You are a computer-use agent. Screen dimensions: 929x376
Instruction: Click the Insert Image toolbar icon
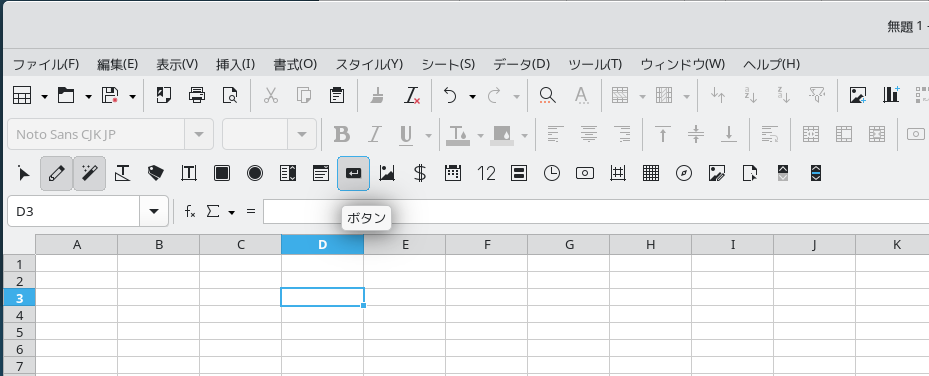tap(858, 95)
